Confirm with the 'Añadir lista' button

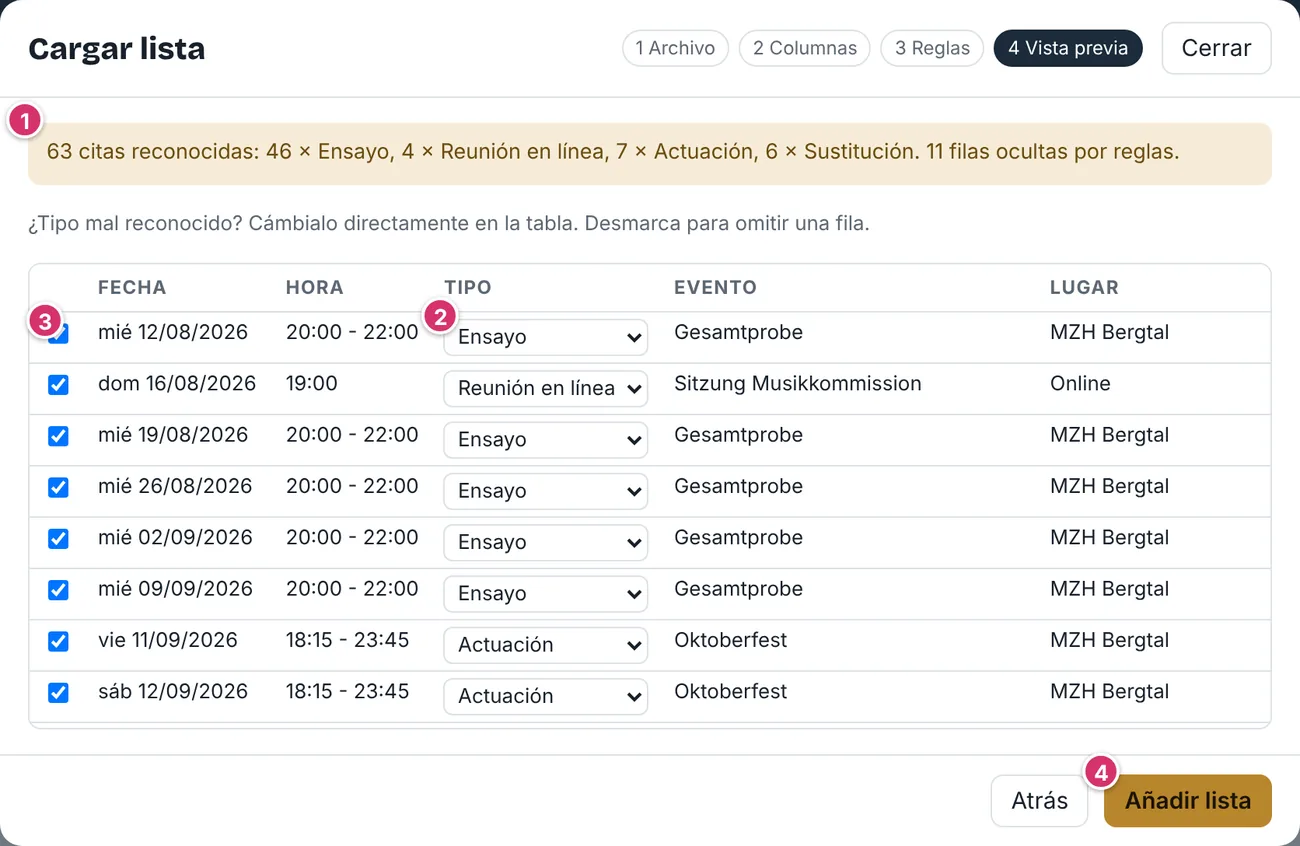coord(1188,801)
